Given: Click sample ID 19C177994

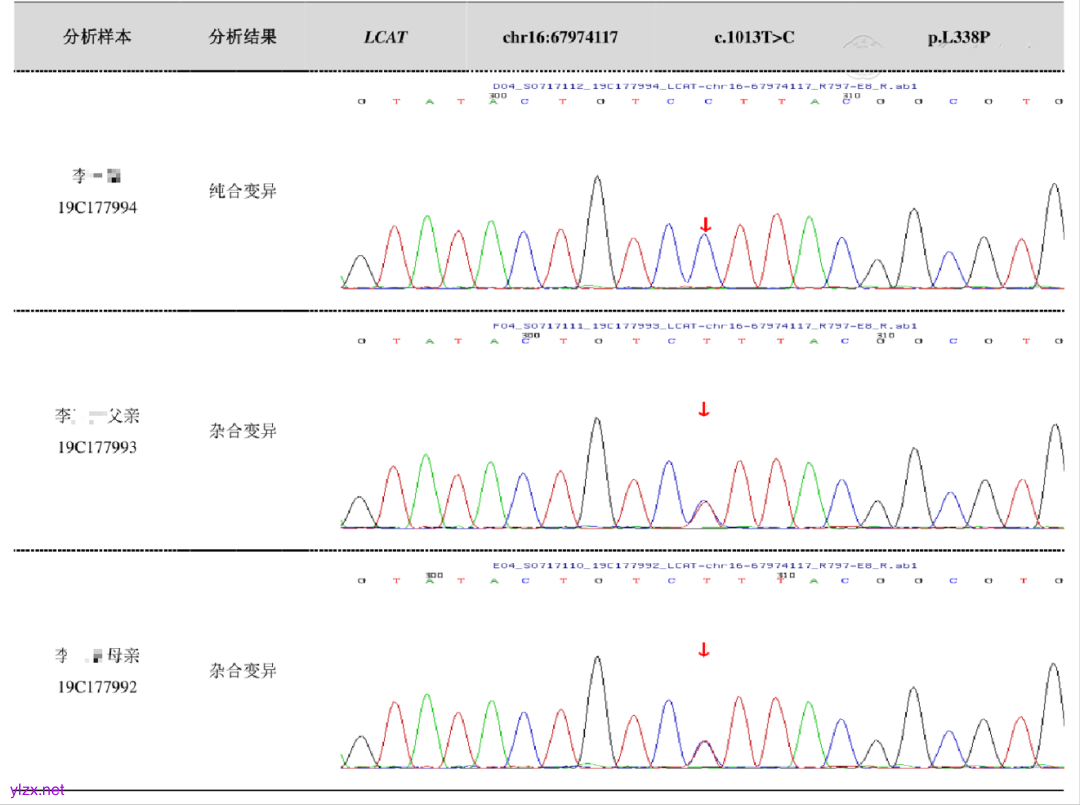Looking at the screenshot, I should [x=97, y=208].
